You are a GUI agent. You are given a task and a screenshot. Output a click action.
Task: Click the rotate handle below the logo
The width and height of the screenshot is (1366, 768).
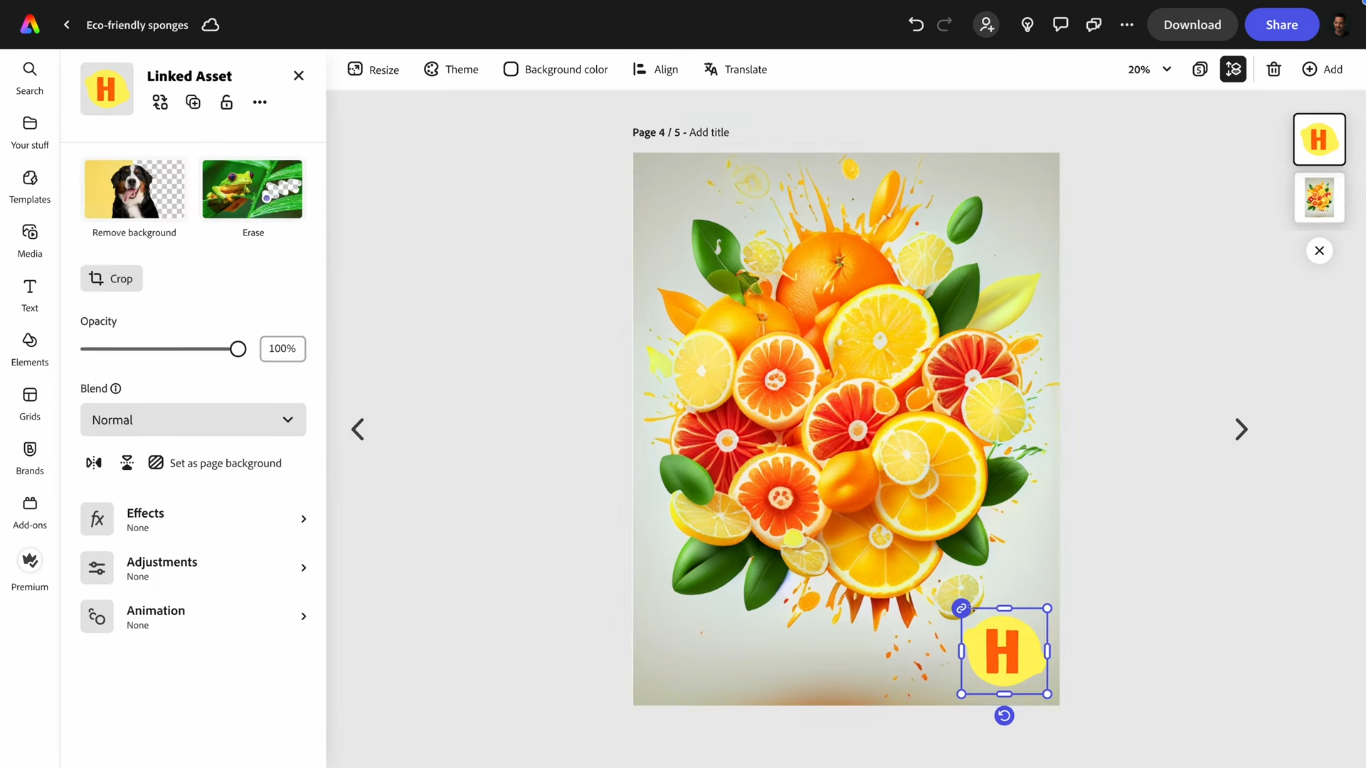coord(1004,716)
